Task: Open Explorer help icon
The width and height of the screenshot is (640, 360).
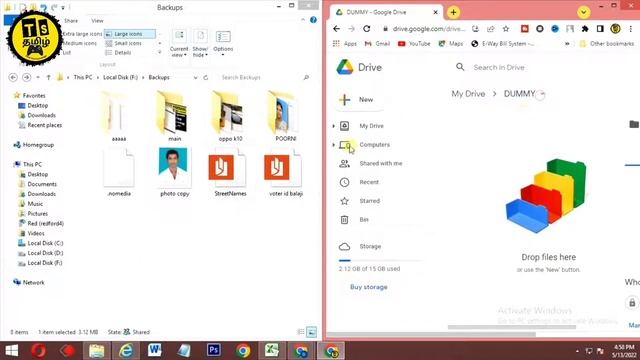Action: tap(313, 20)
